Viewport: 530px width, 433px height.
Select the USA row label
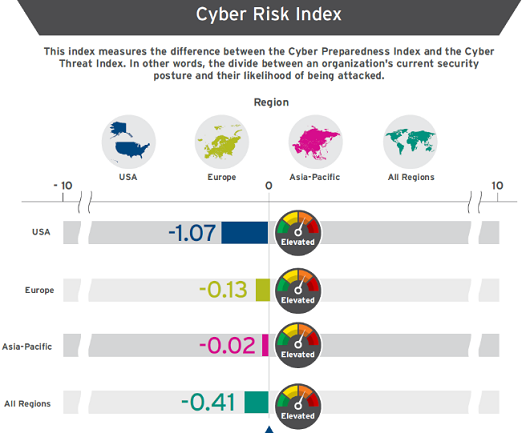click(x=41, y=232)
